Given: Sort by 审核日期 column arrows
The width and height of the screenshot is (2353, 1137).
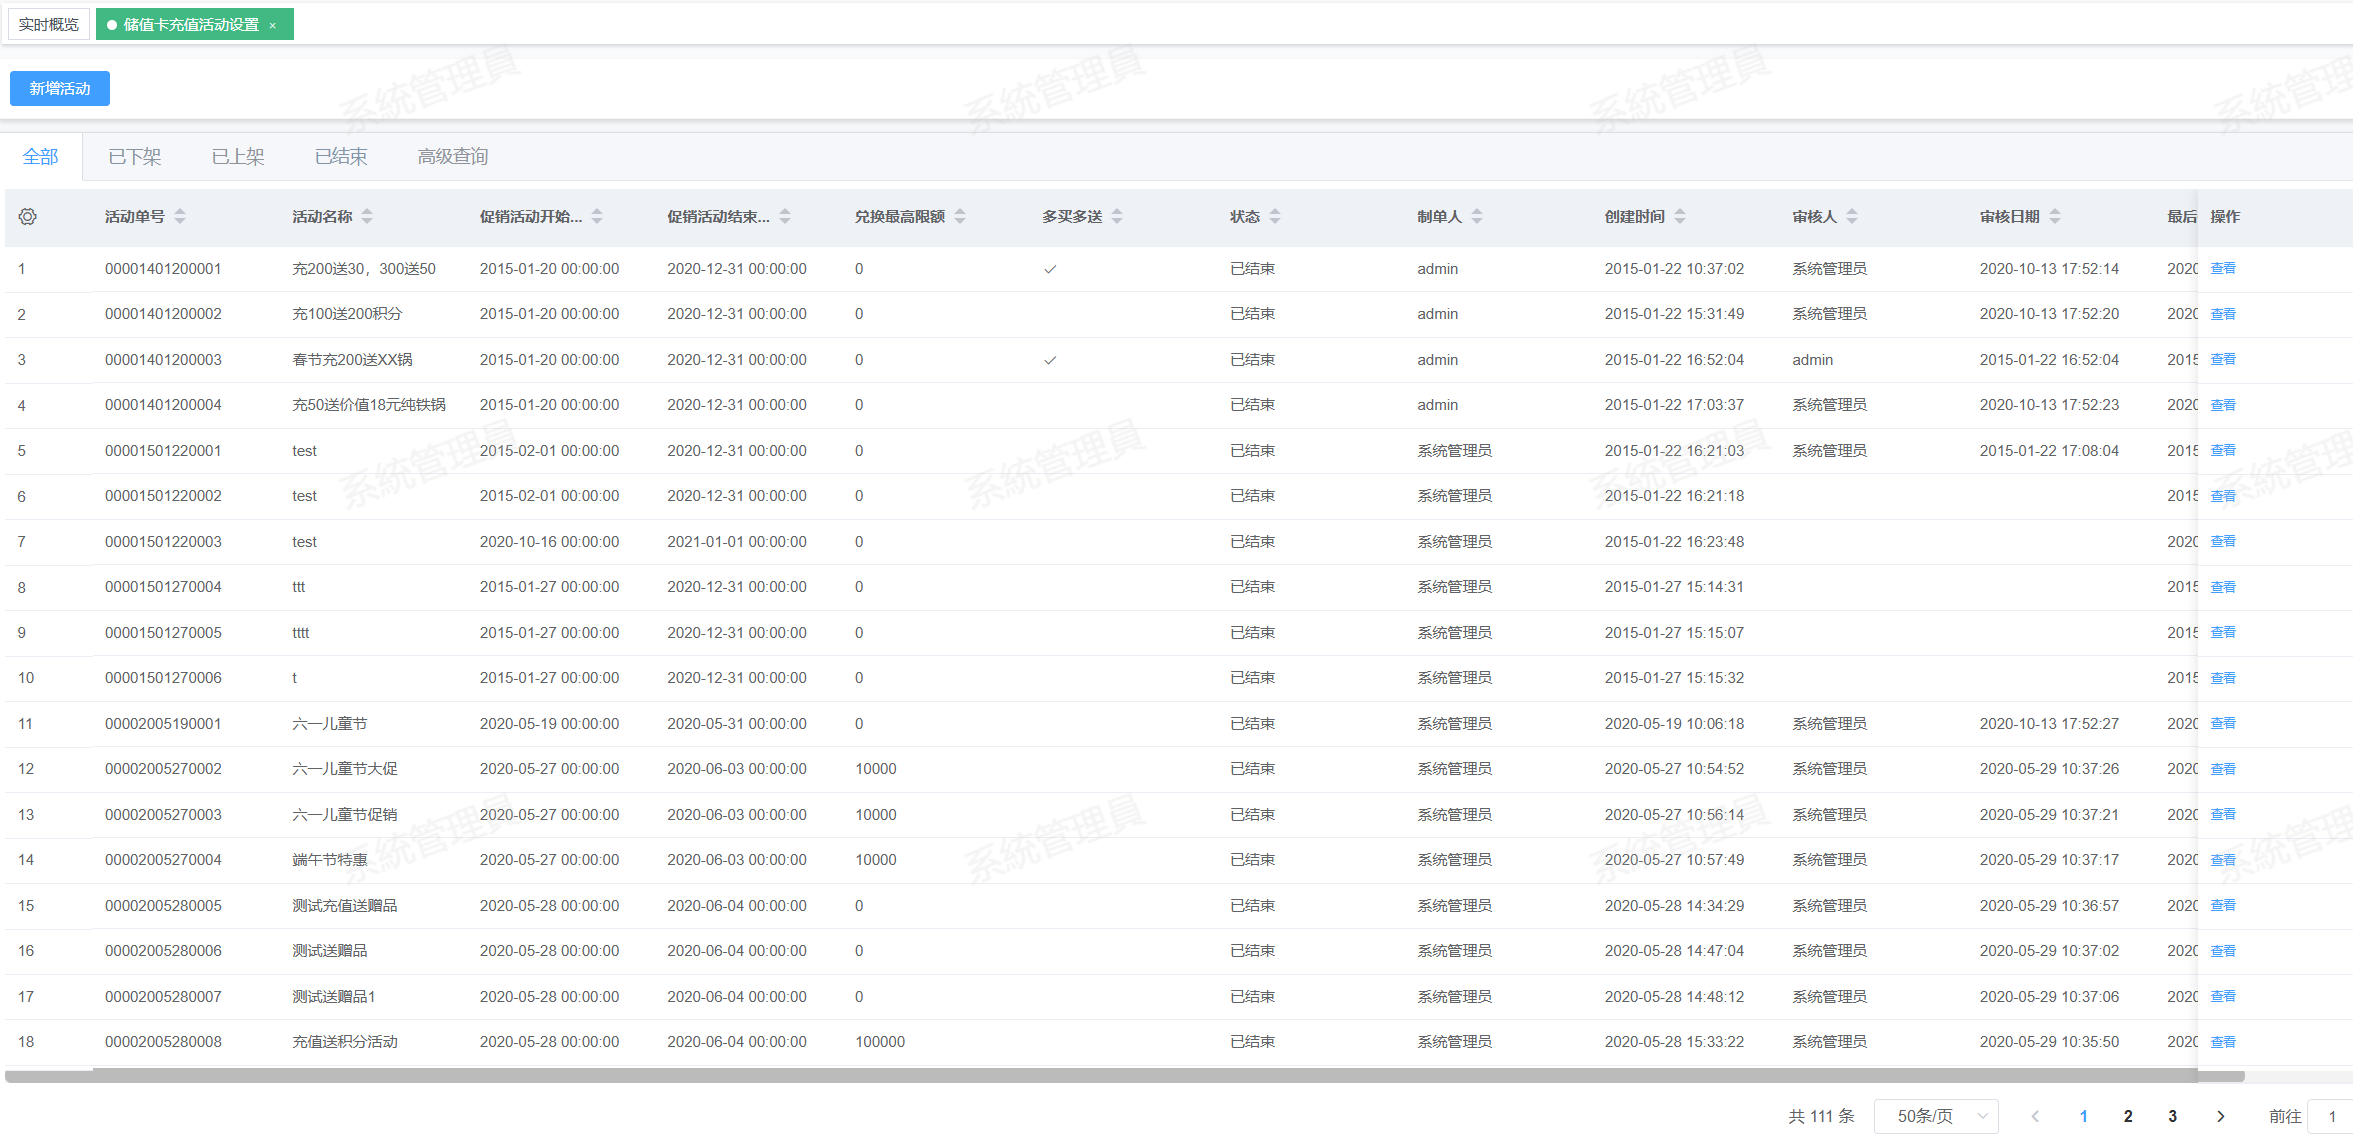Looking at the screenshot, I should pos(2055,217).
